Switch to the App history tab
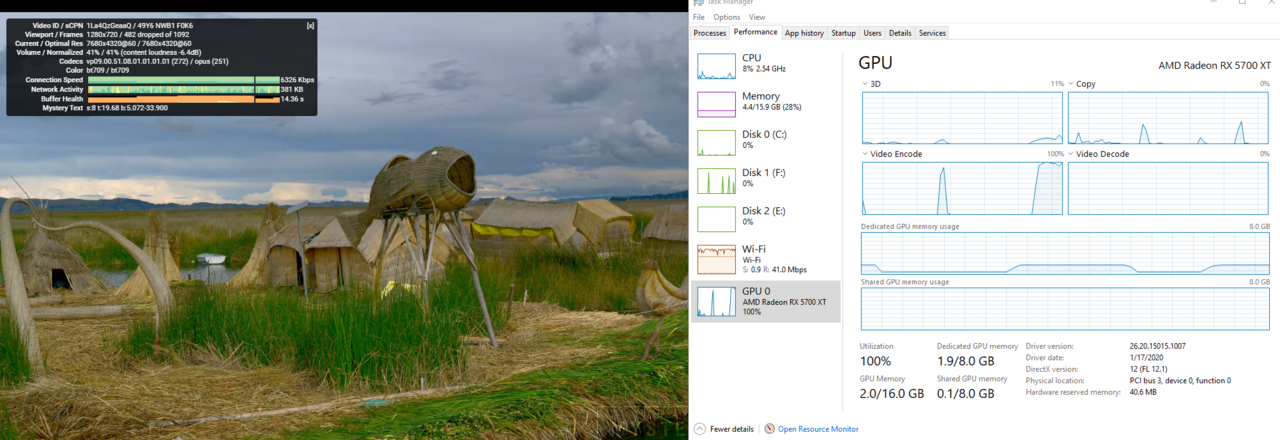Screen dimensions: 1280x440 point(804,33)
